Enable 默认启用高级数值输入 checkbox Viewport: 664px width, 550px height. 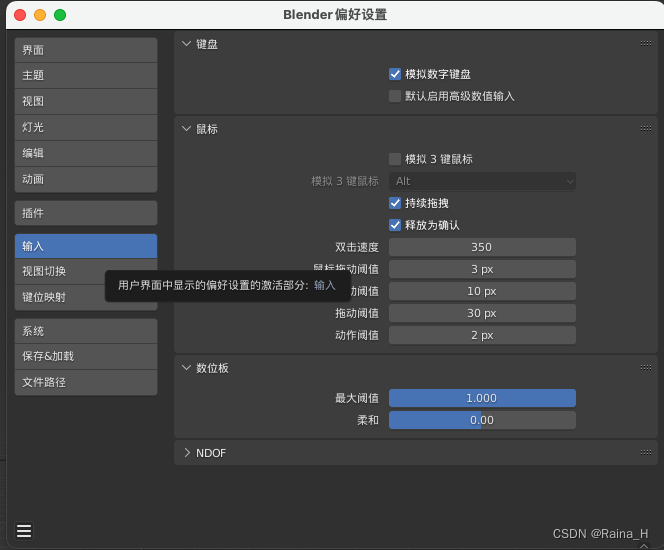[395, 96]
